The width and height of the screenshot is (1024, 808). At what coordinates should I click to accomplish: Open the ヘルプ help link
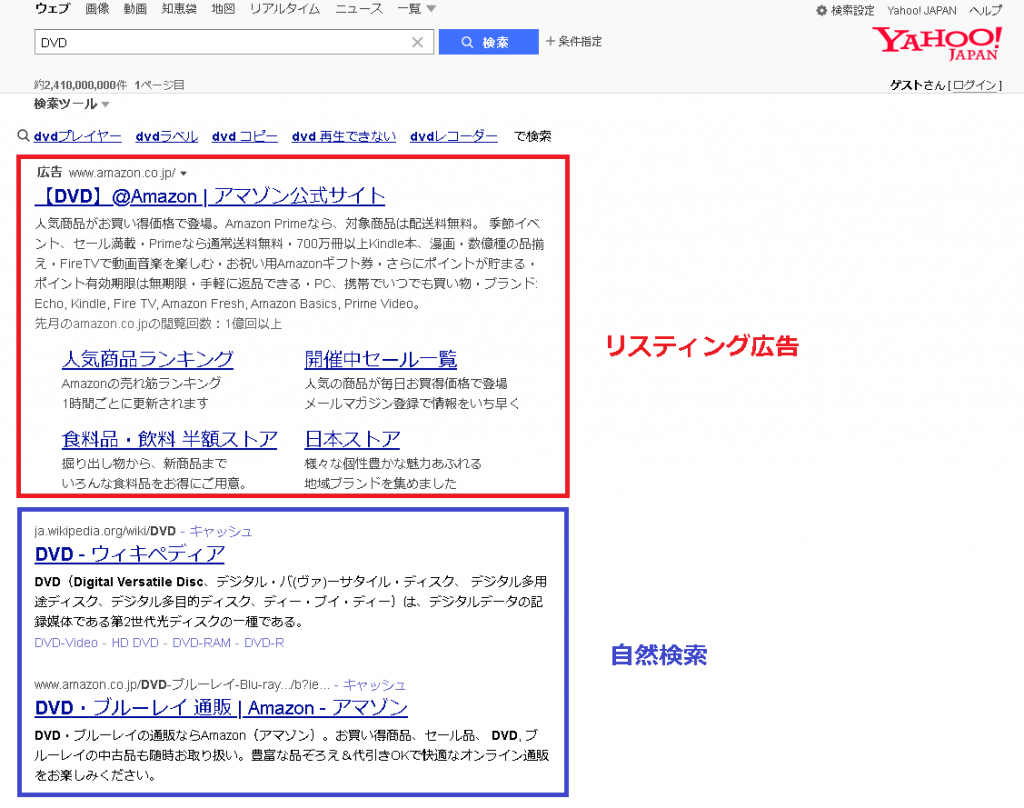(x=985, y=10)
